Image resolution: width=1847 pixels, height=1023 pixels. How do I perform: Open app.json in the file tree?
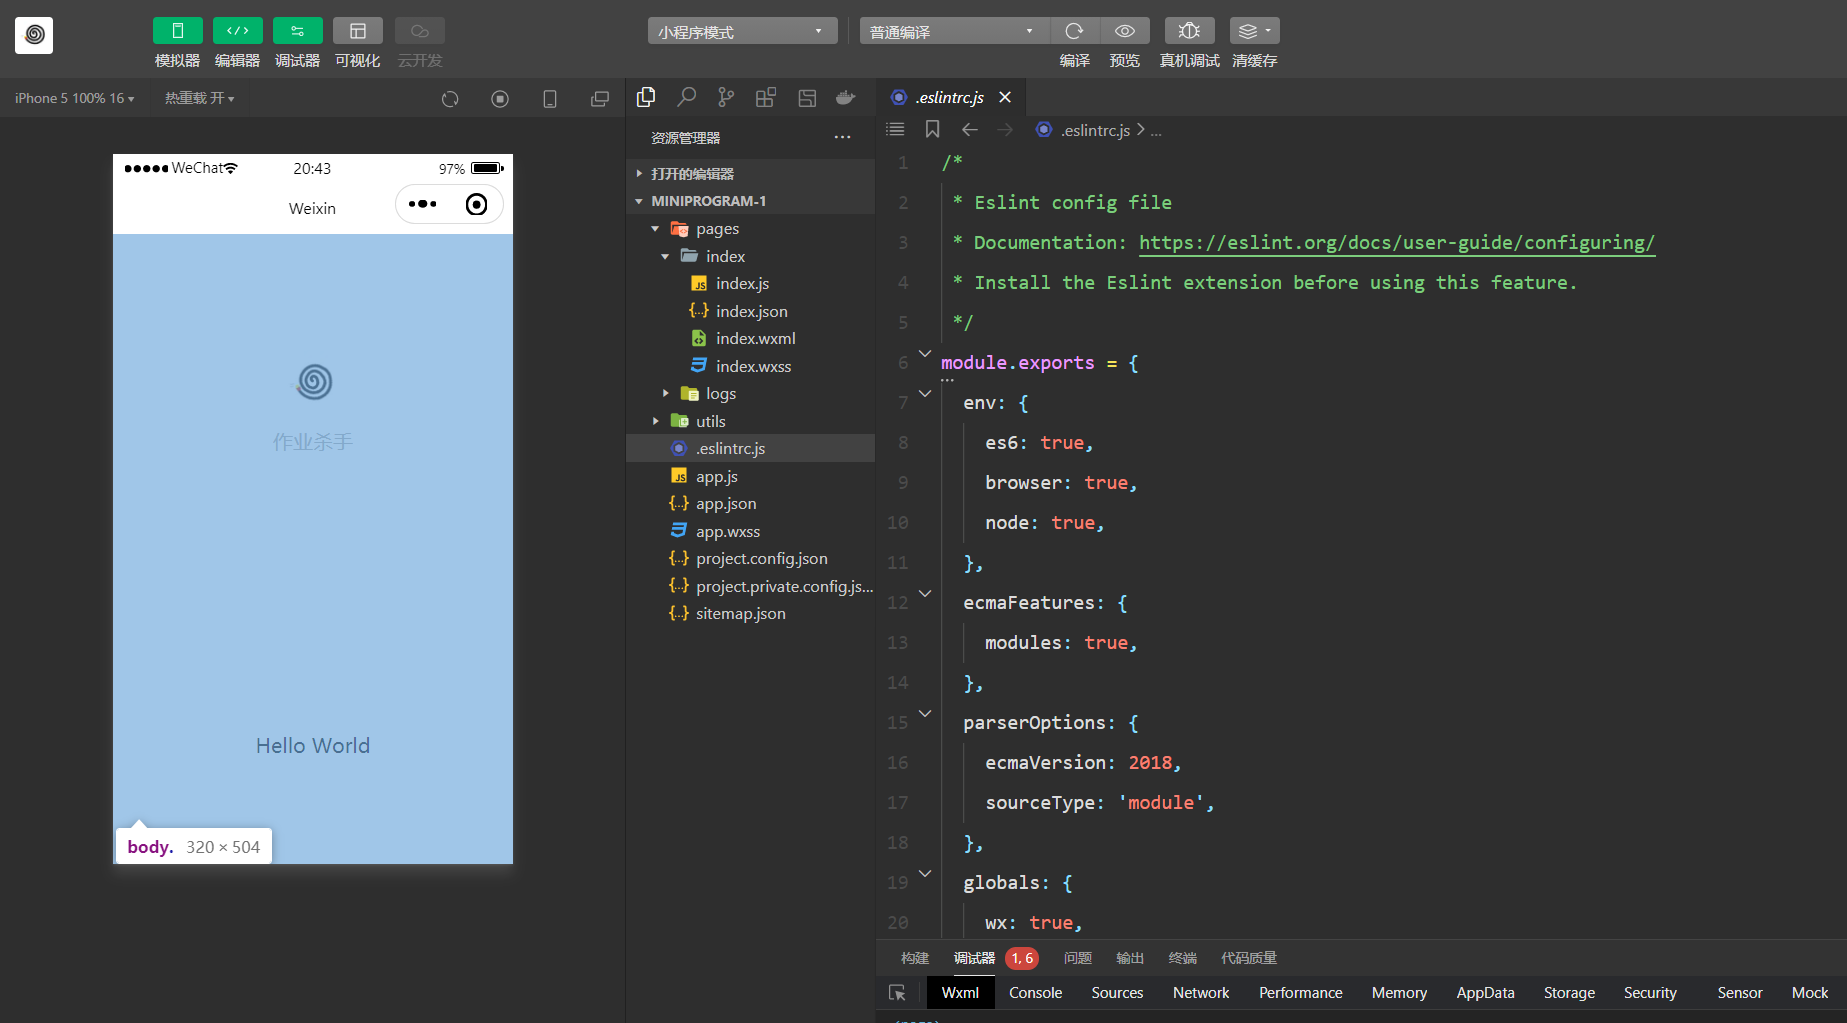pos(725,504)
